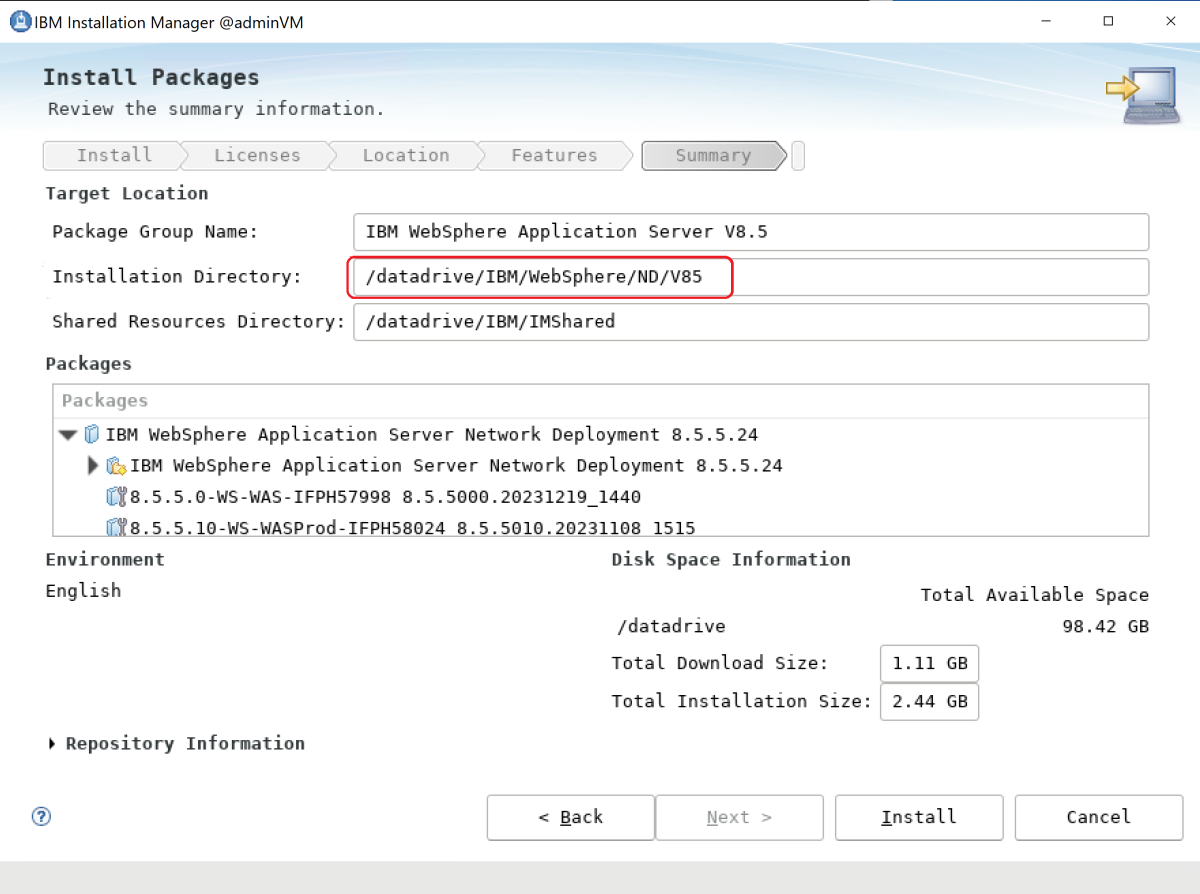Switch to the Licenses tab

(x=256, y=155)
